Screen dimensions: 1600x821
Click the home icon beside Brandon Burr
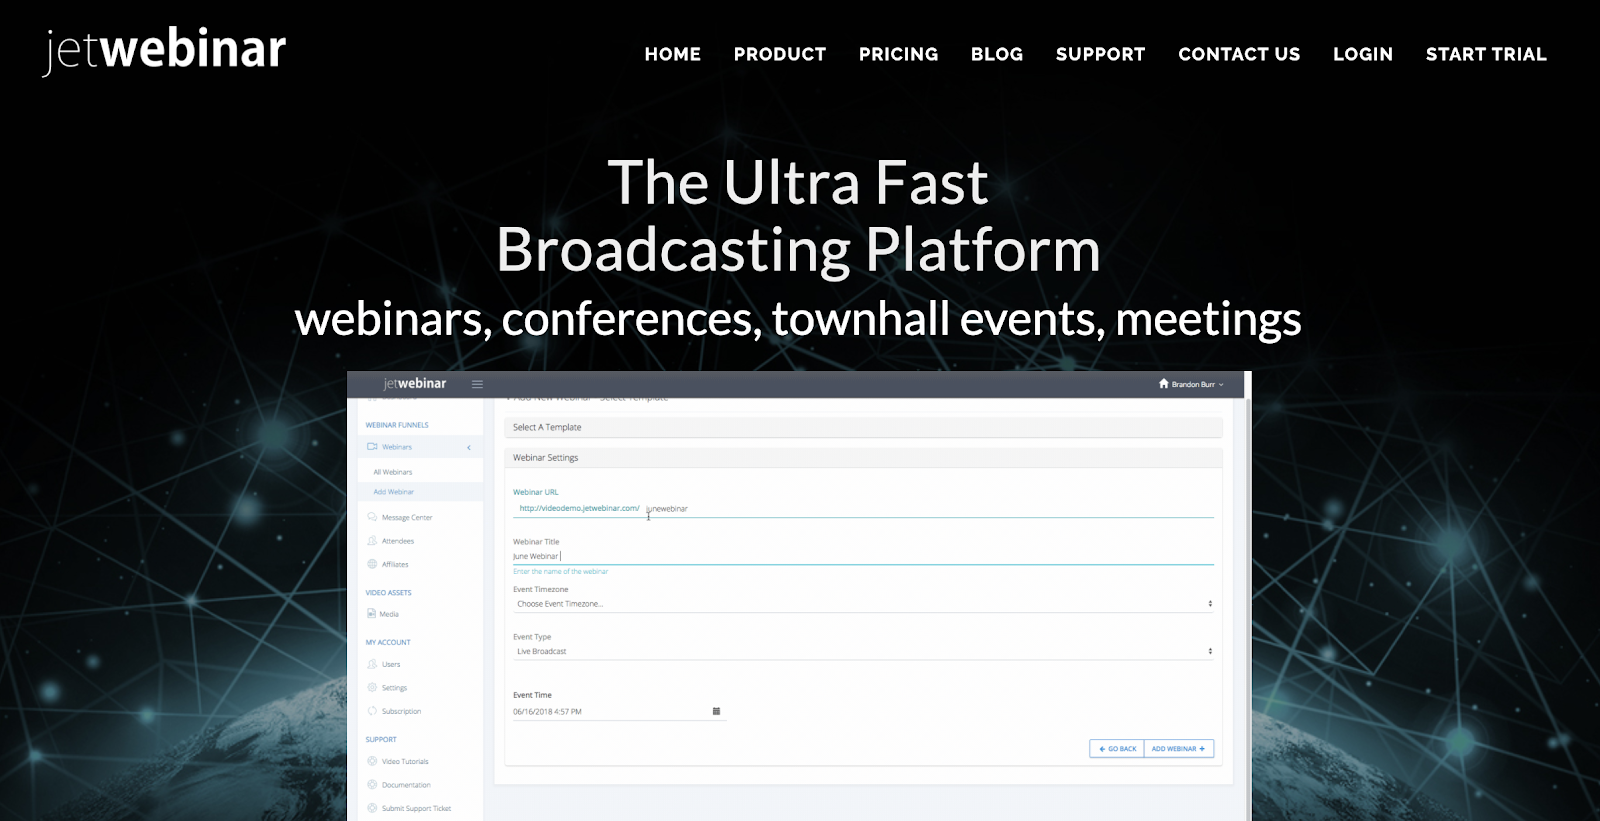tap(1163, 383)
